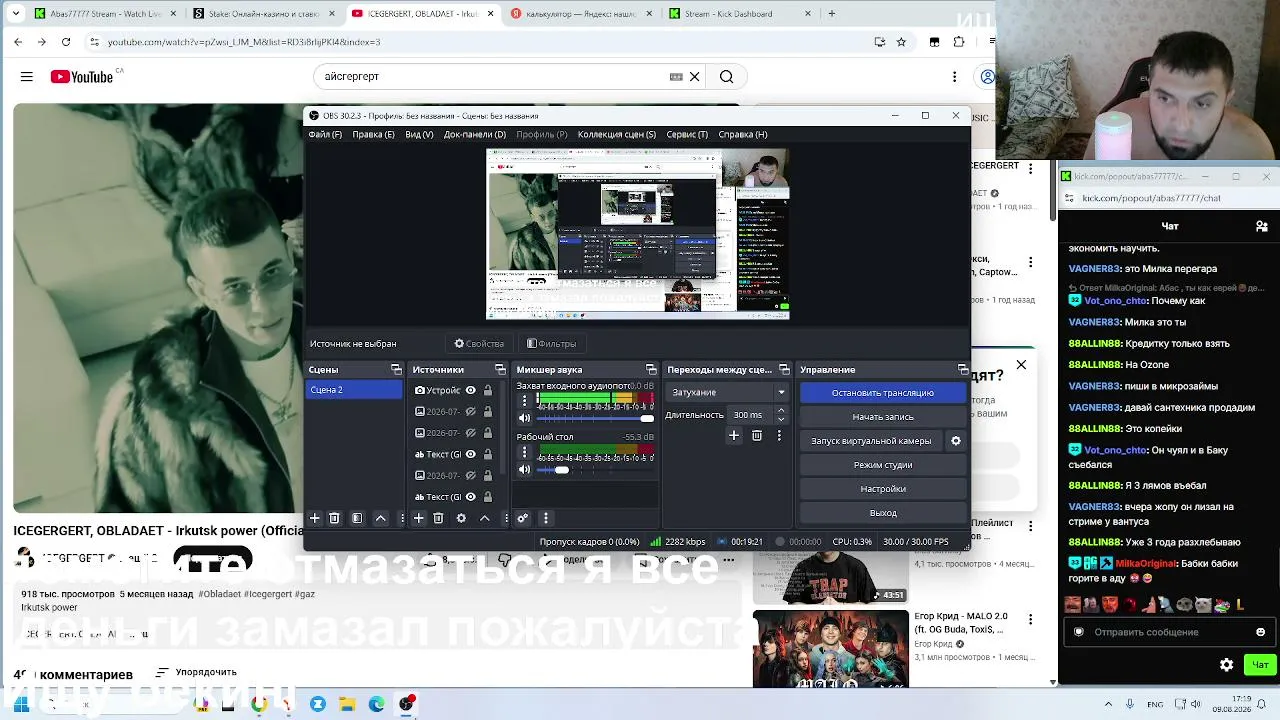The image size is (1280, 720).
Task: Click Начать запись button
Action: click(x=883, y=417)
